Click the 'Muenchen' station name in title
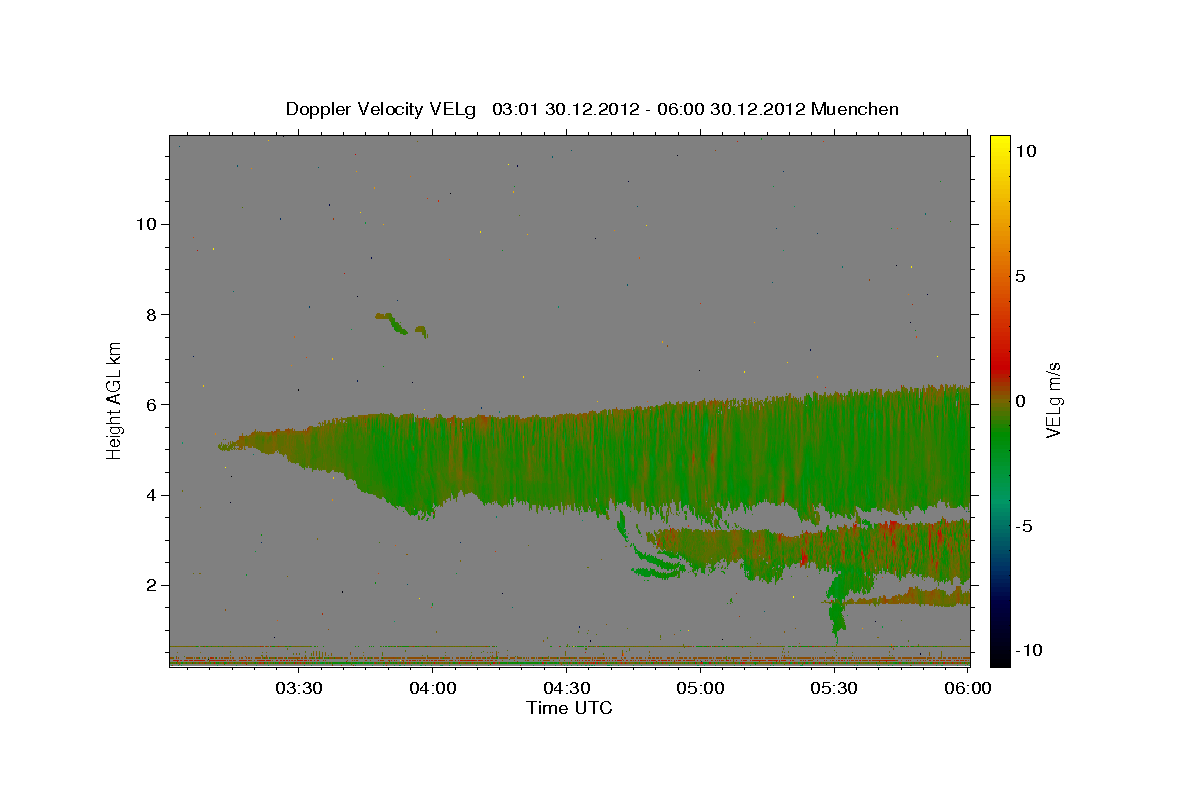The height and width of the screenshot is (800, 1200). (855, 109)
